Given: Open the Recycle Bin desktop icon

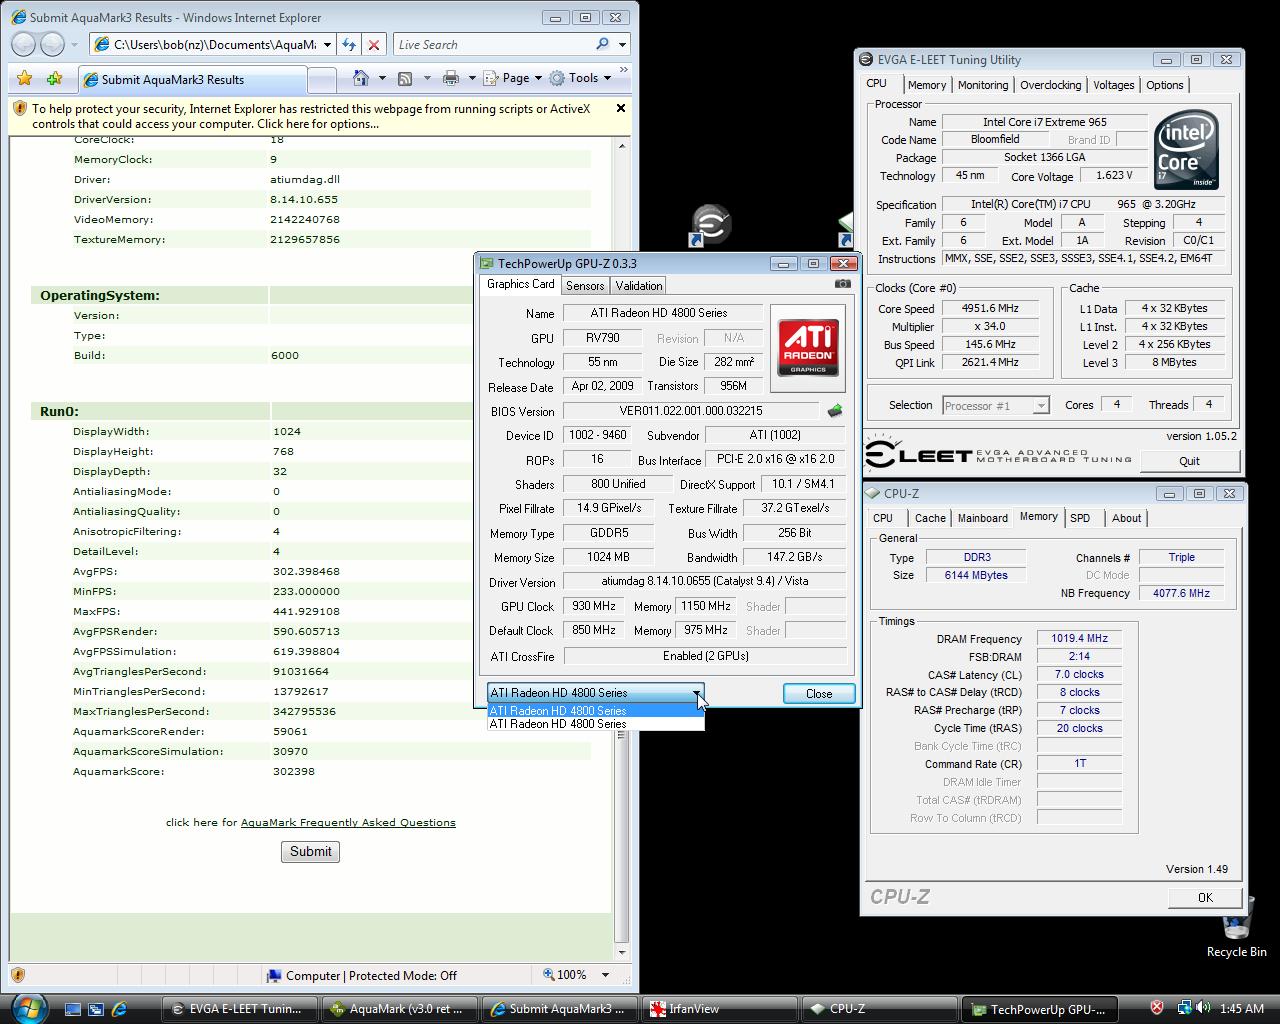Looking at the screenshot, I should pyautogui.click(x=1236, y=925).
